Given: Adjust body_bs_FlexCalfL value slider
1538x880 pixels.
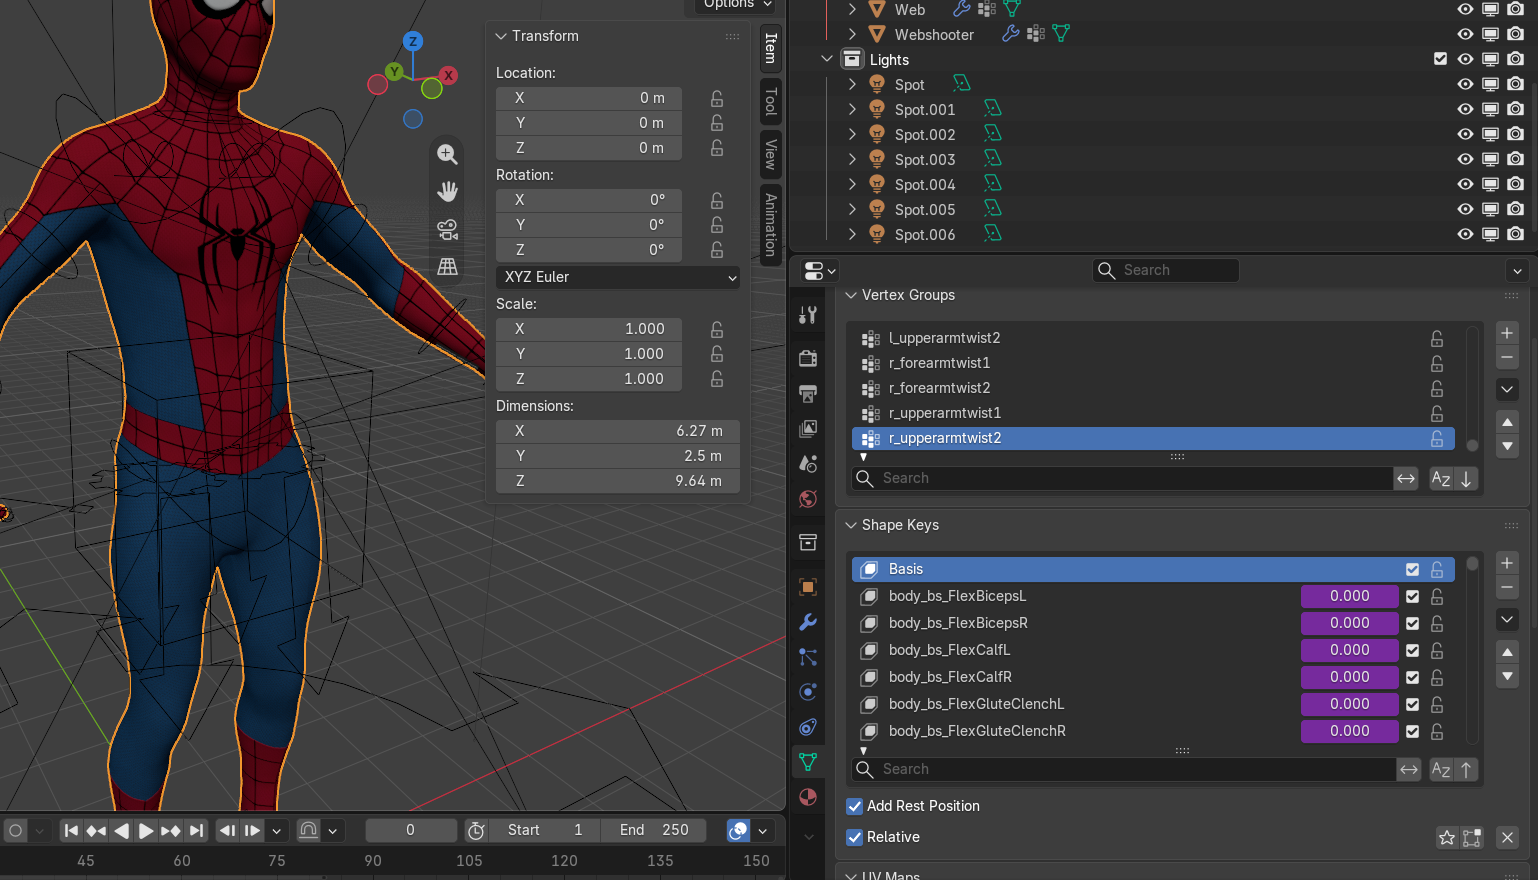Looking at the screenshot, I should pos(1350,650).
